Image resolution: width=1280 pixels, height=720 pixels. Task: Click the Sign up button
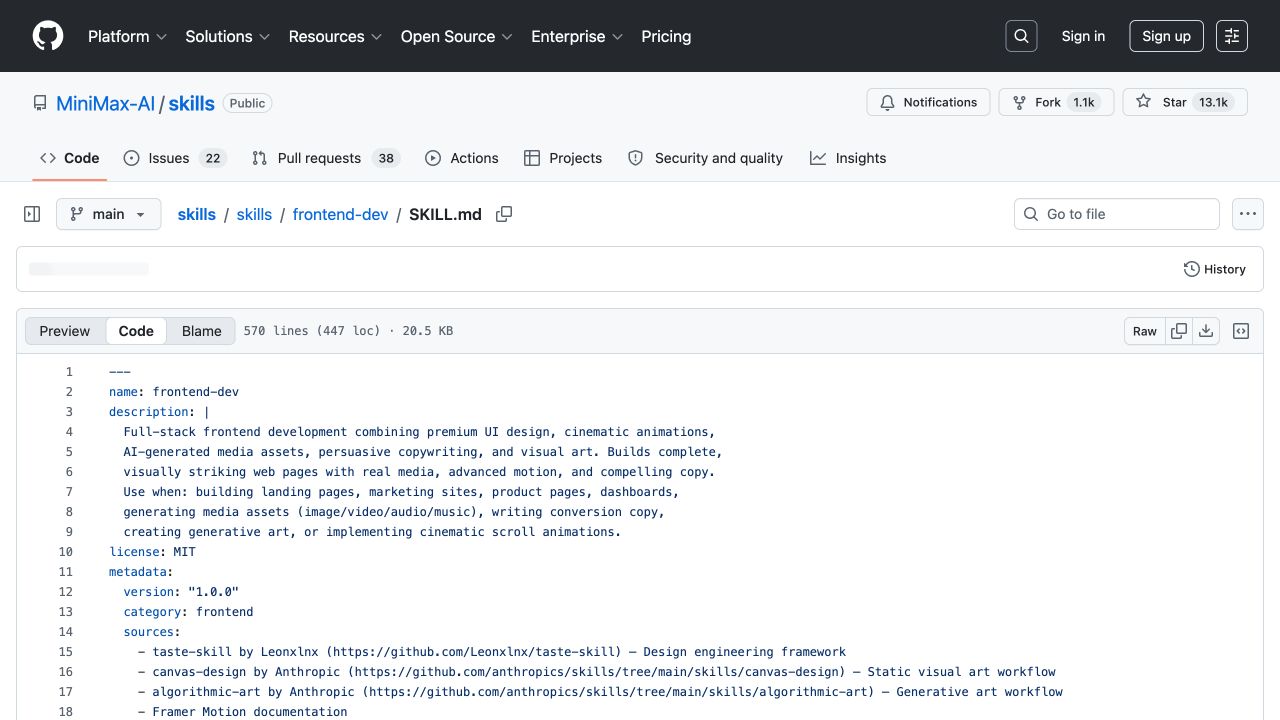(1166, 36)
